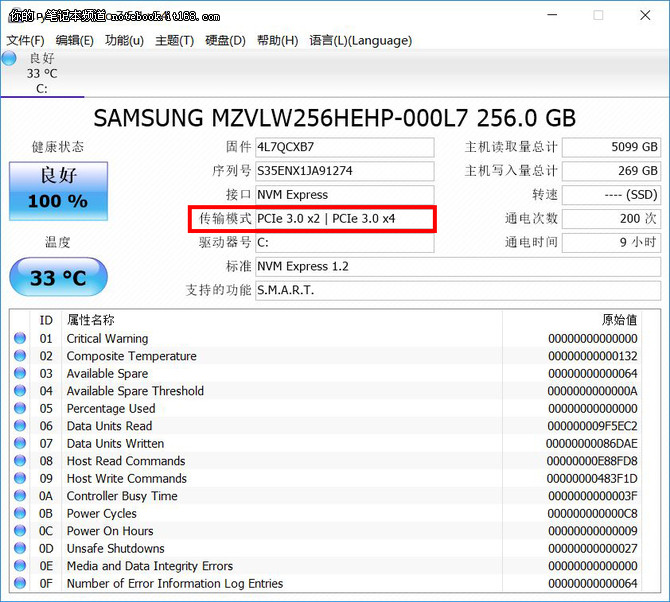Click status icon for Data Units Written row
Screen dimensions: 670x602
[20, 443]
